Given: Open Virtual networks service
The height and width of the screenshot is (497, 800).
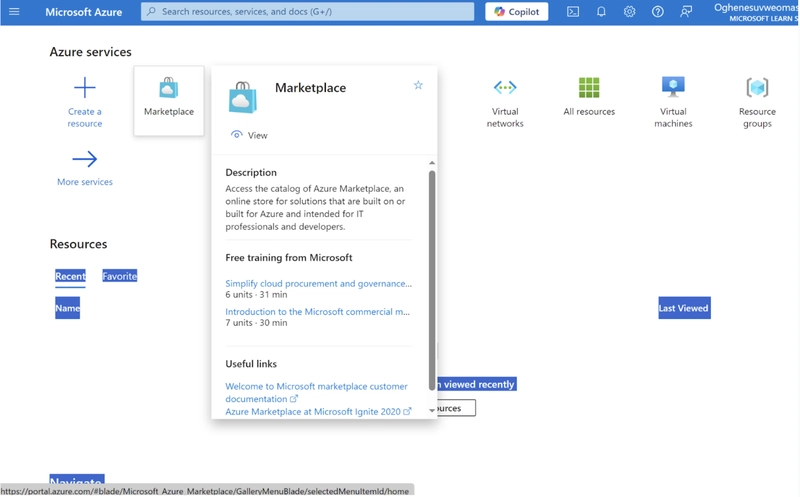Looking at the screenshot, I should tap(505, 102).
